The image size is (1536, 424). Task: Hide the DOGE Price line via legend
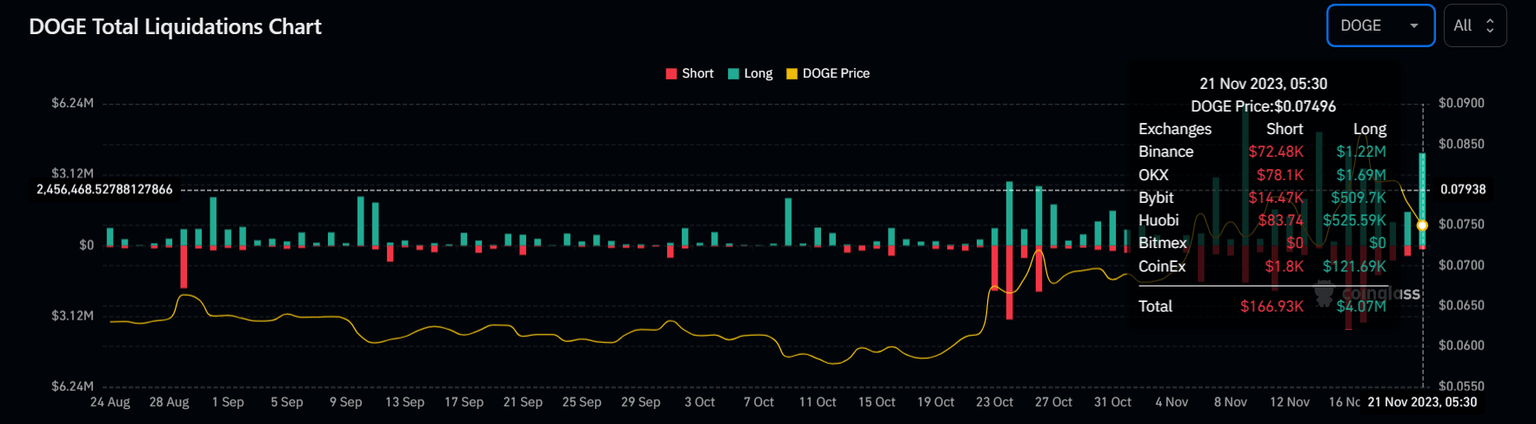click(x=835, y=73)
